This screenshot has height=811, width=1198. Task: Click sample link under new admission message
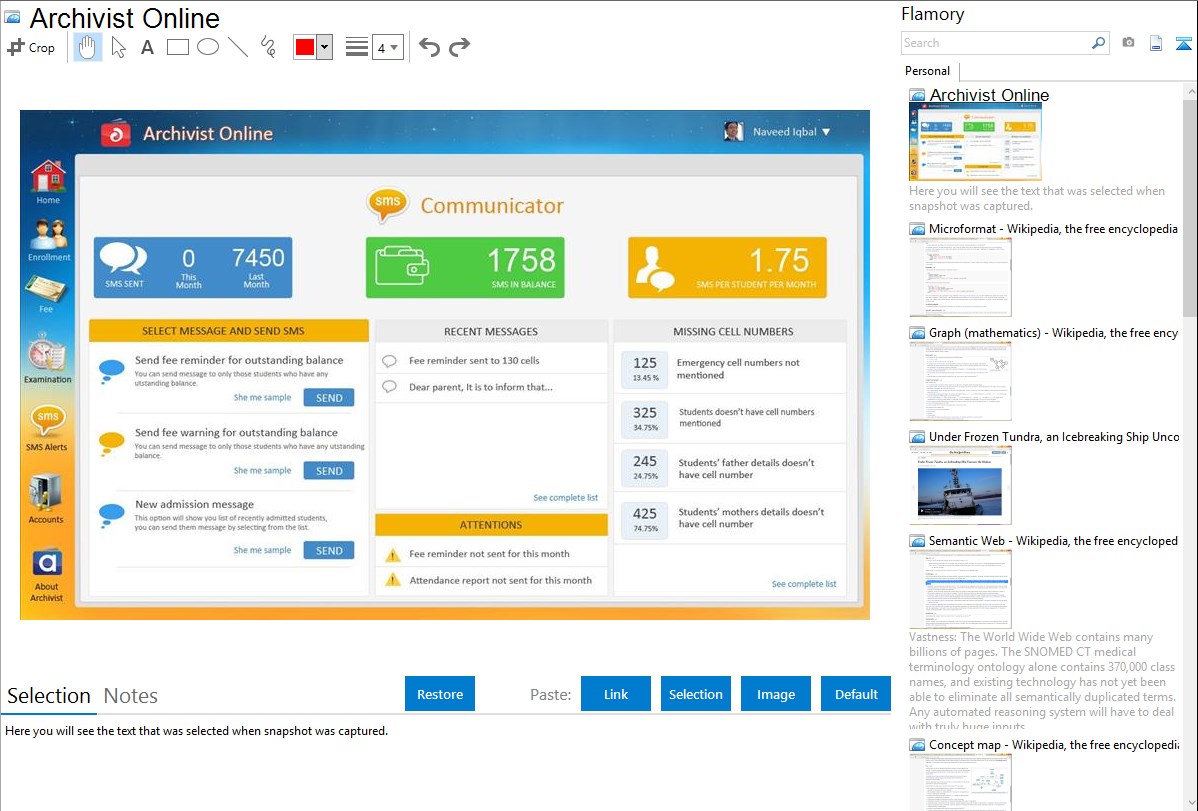(262, 550)
